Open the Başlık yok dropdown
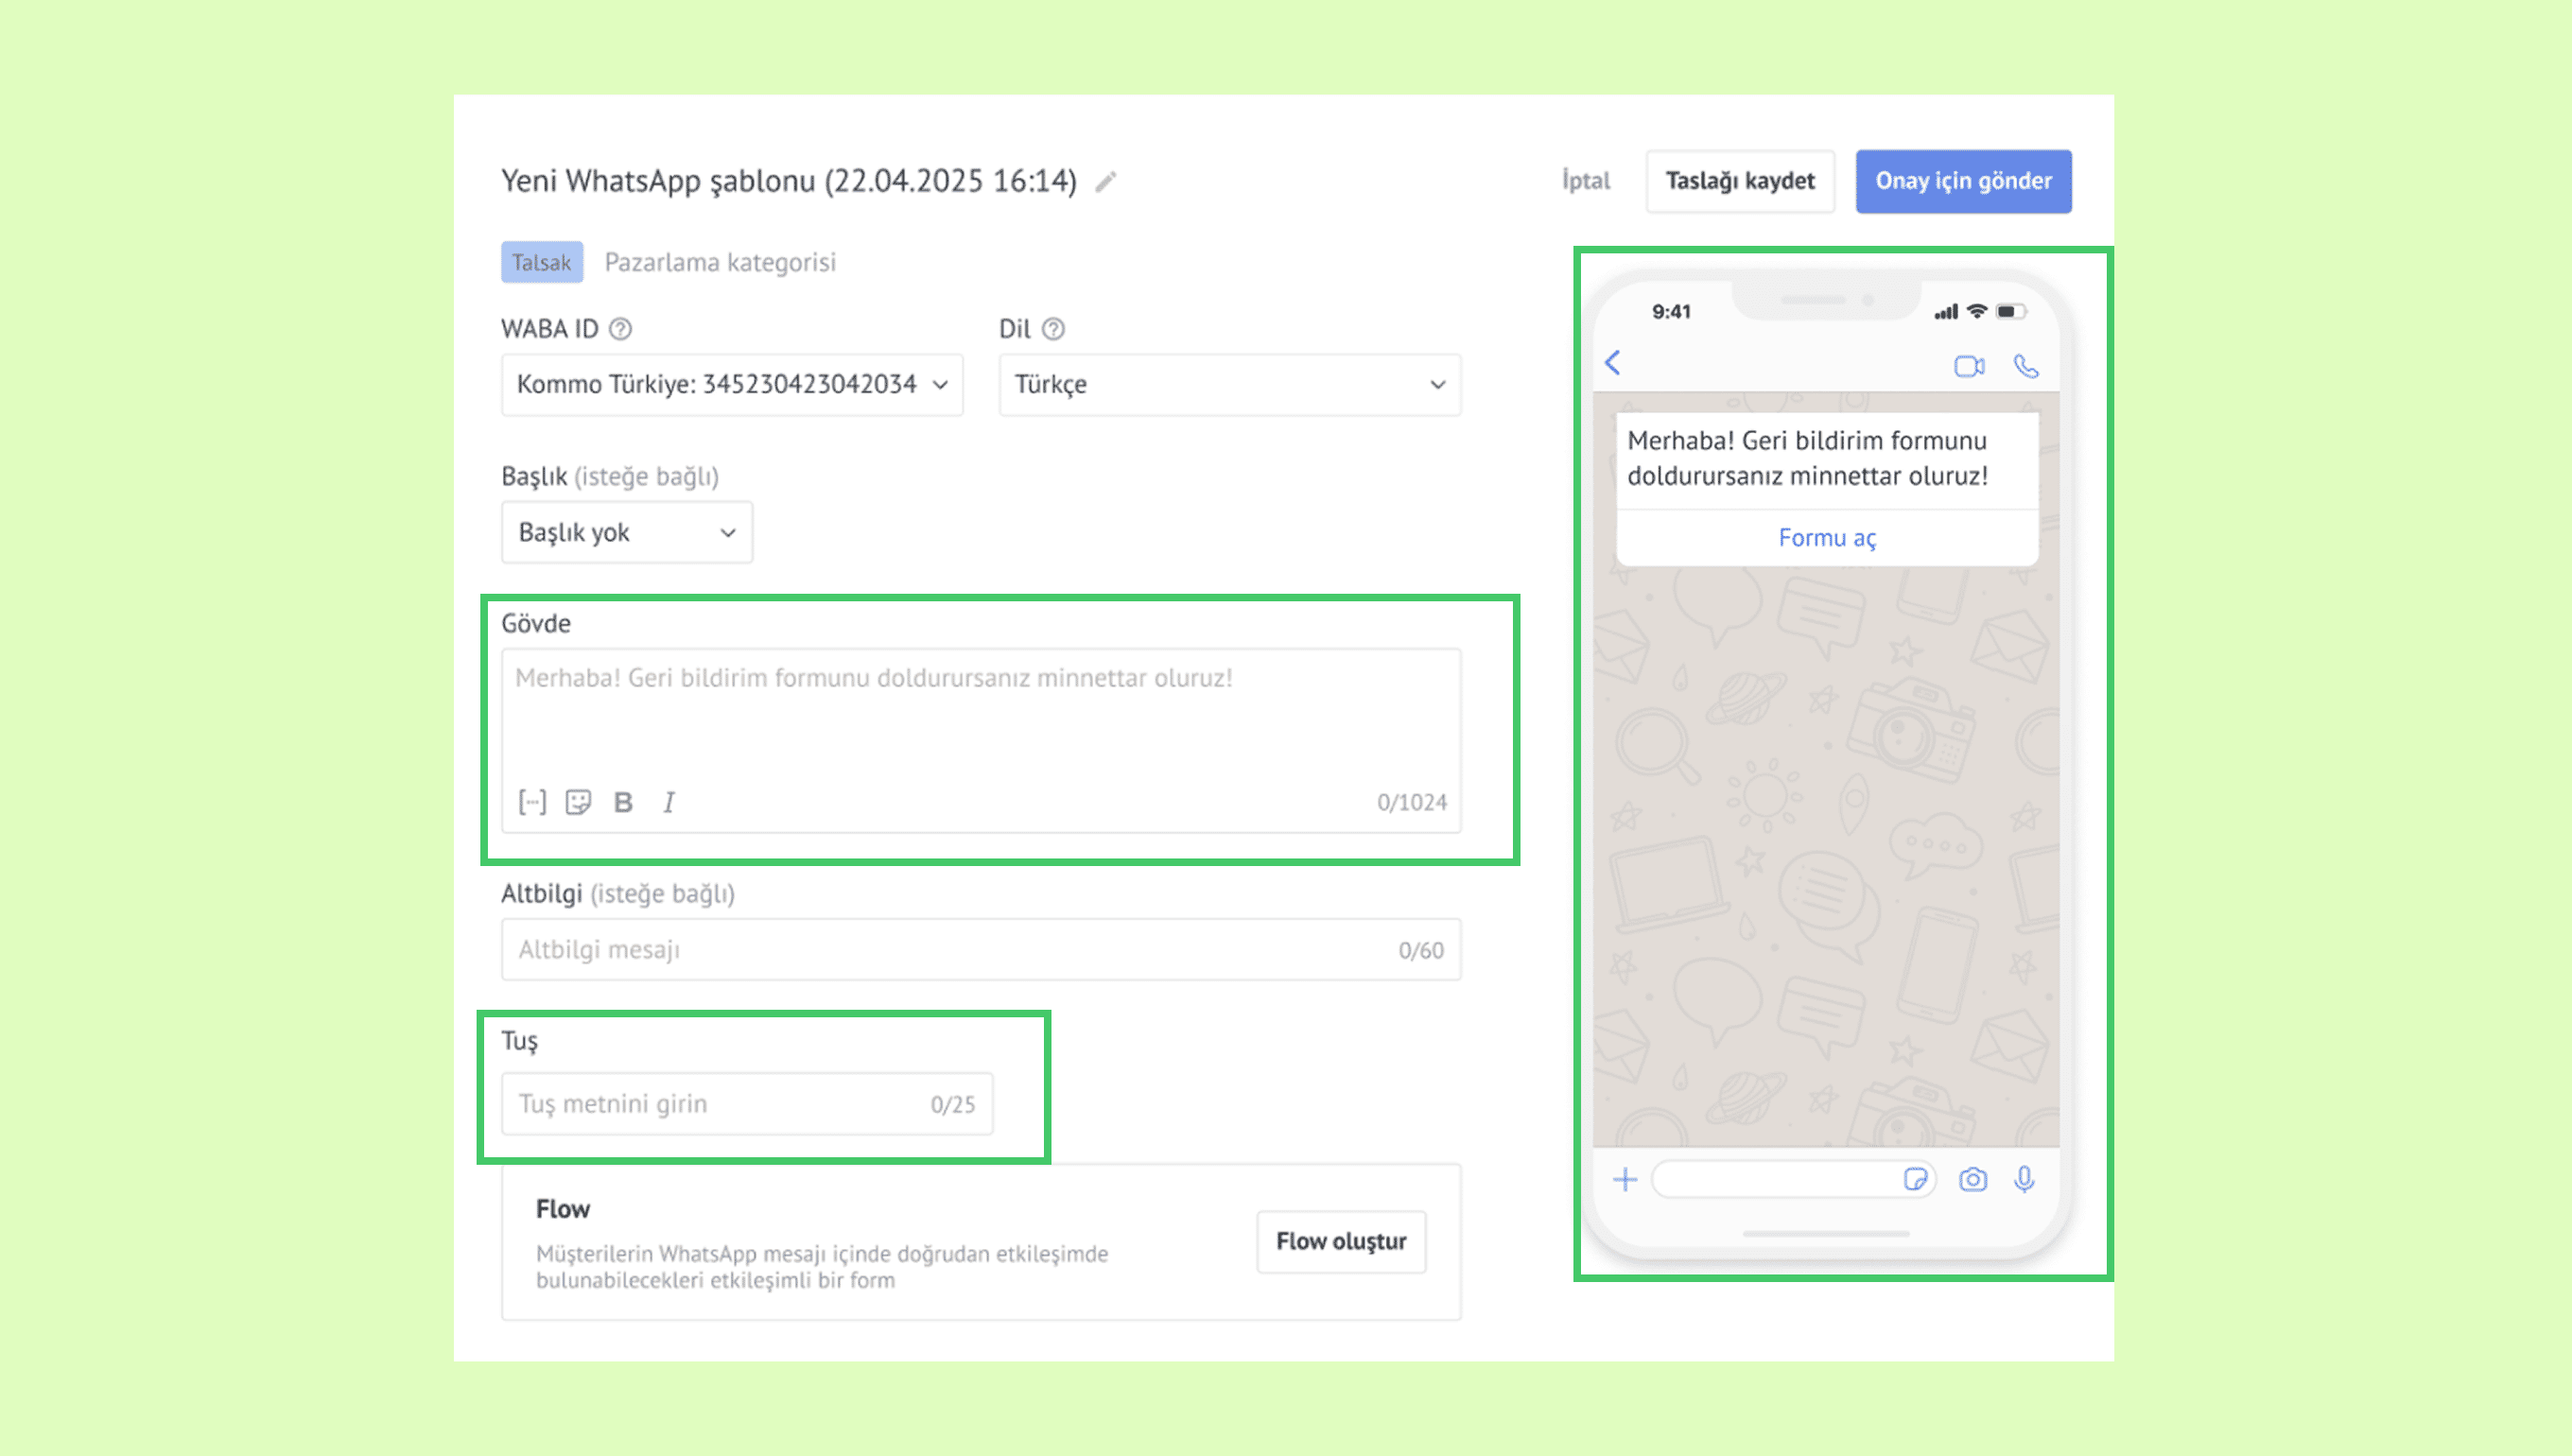This screenshot has width=2572, height=1456. (x=626, y=533)
